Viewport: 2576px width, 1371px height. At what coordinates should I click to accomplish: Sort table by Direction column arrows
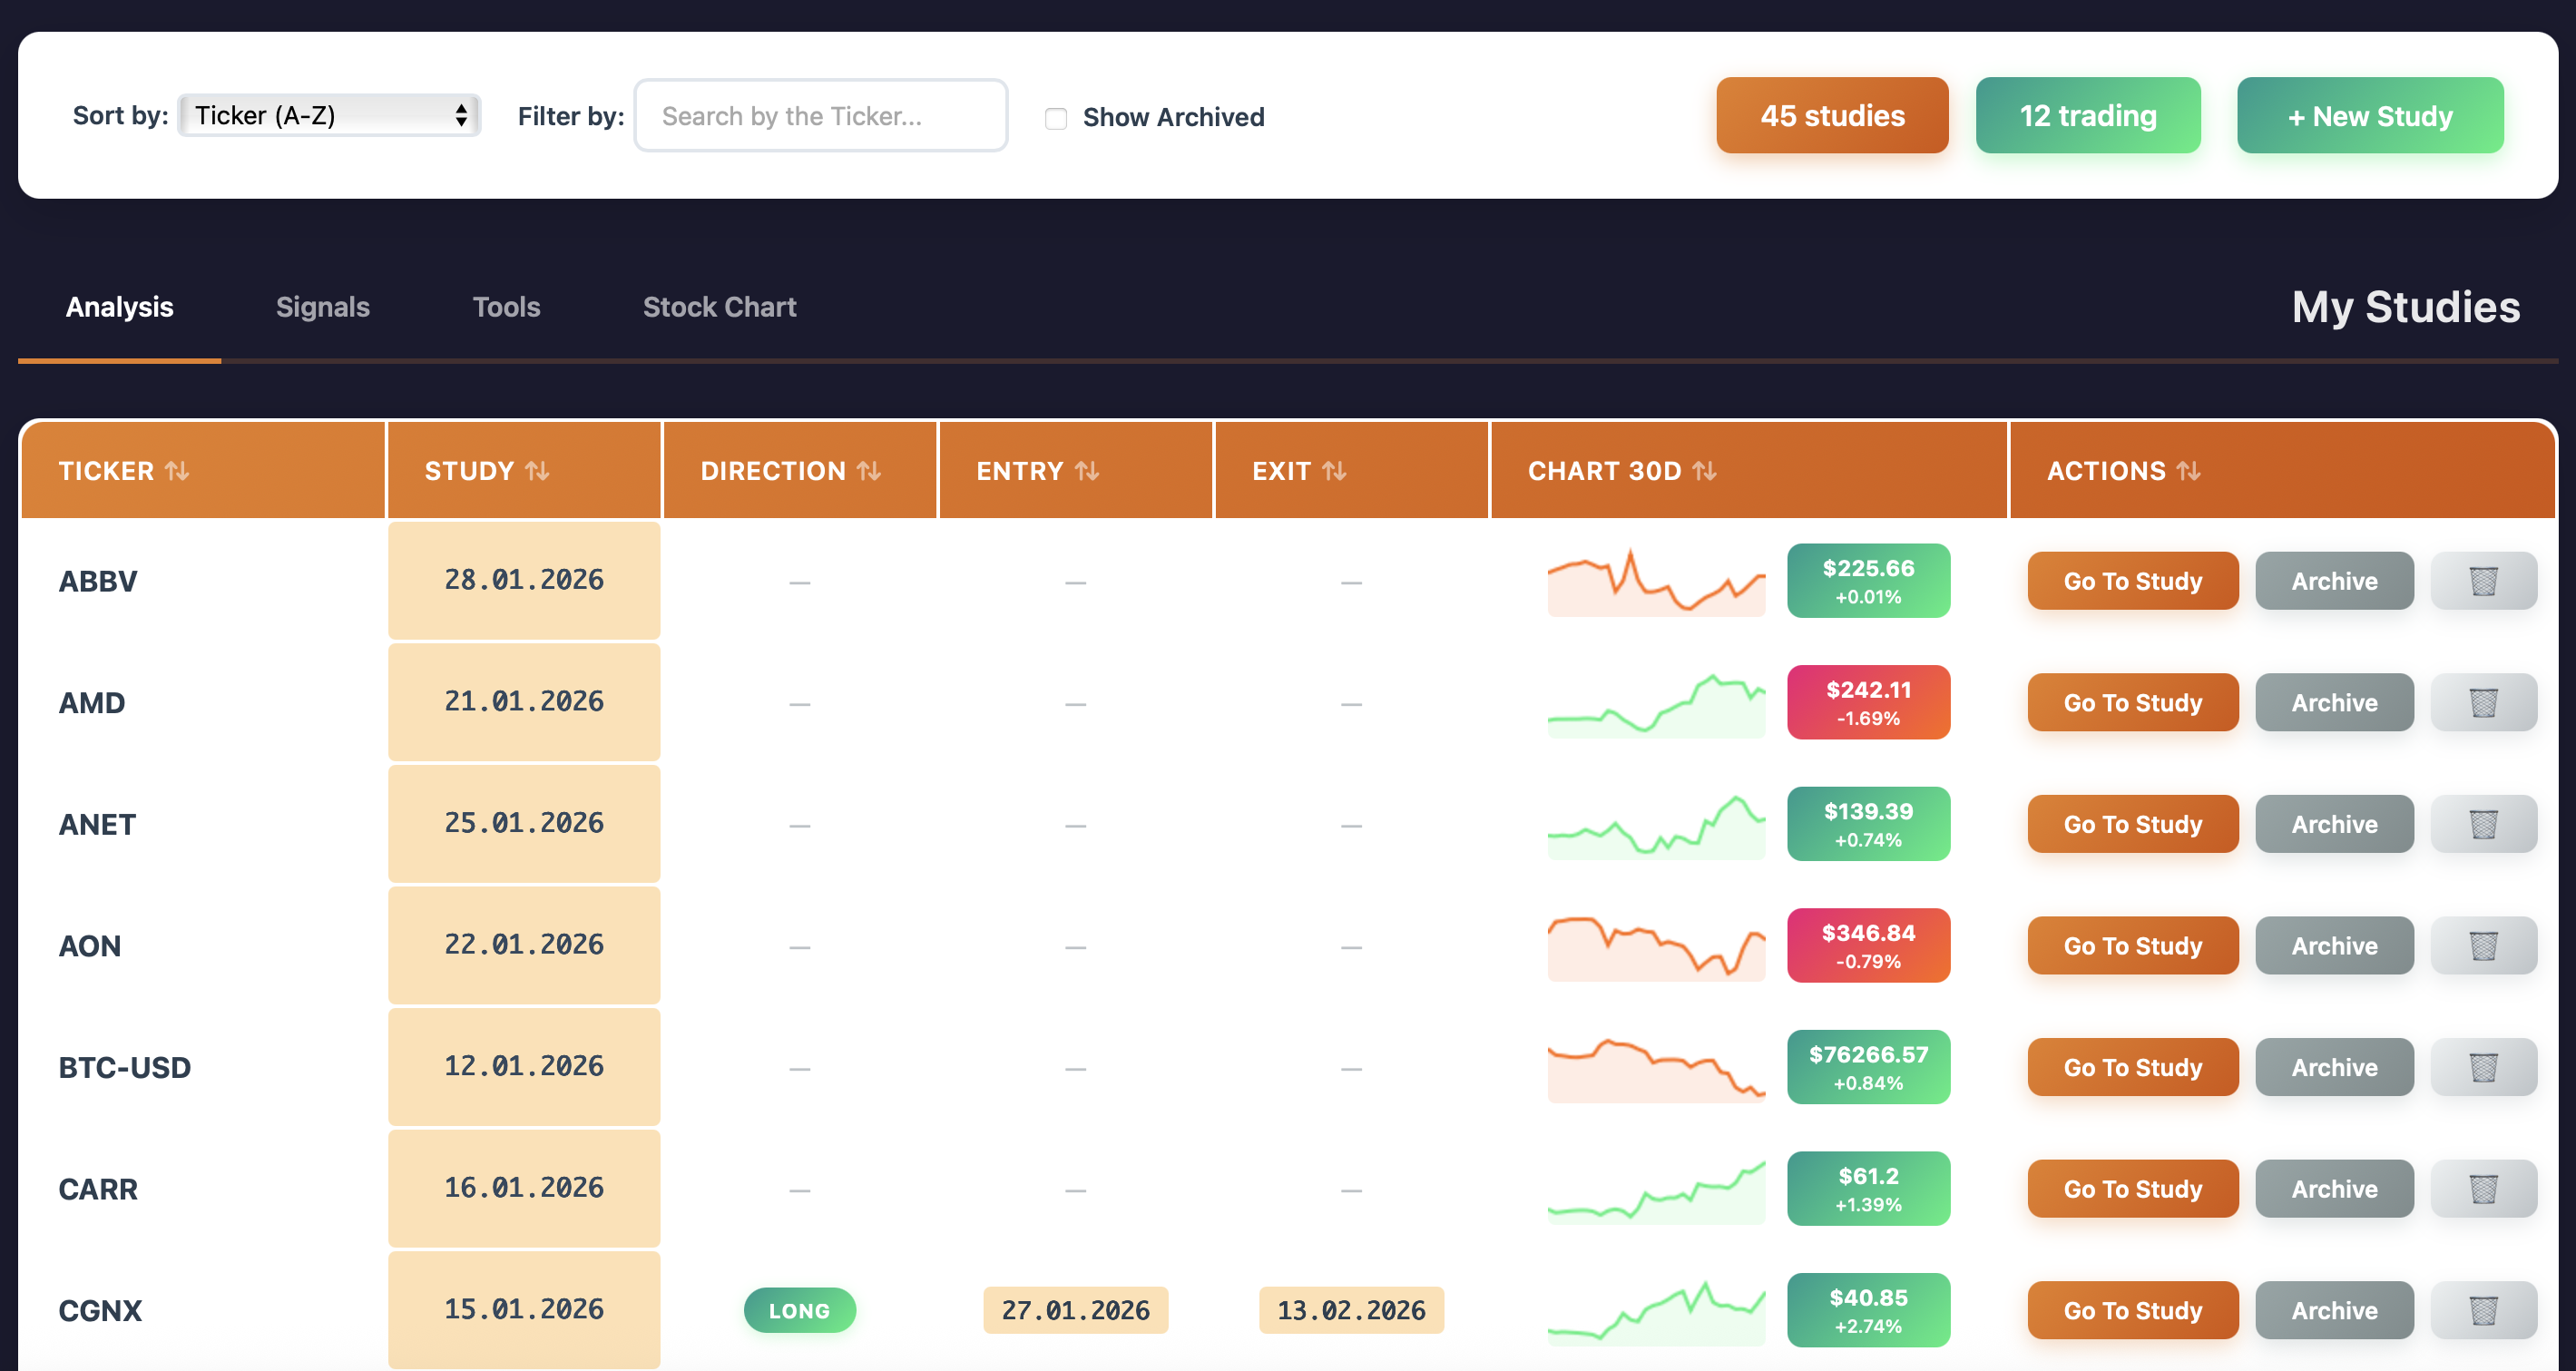869,471
